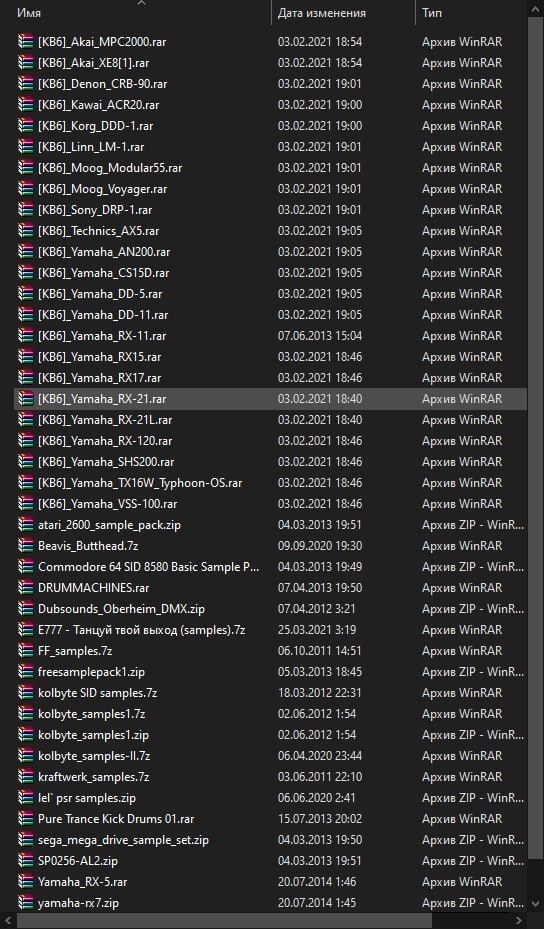Select file lel` psr samples.zip
Image resolution: width=544 pixels, height=929 pixels.
tap(87, 798)
